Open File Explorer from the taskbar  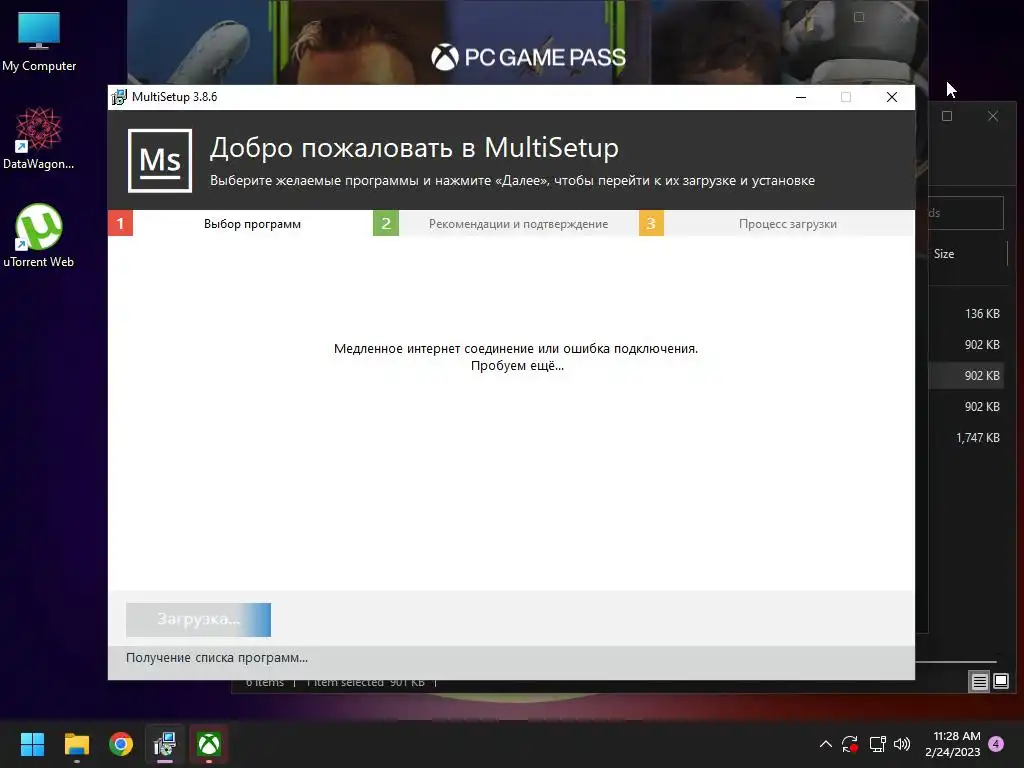click(x=76, y=744)
